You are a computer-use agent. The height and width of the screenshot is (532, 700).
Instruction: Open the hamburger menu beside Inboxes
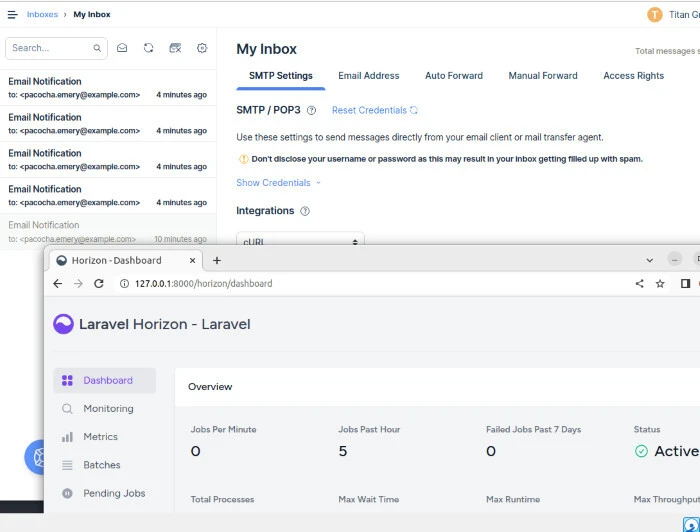click(x=12, y=15)
